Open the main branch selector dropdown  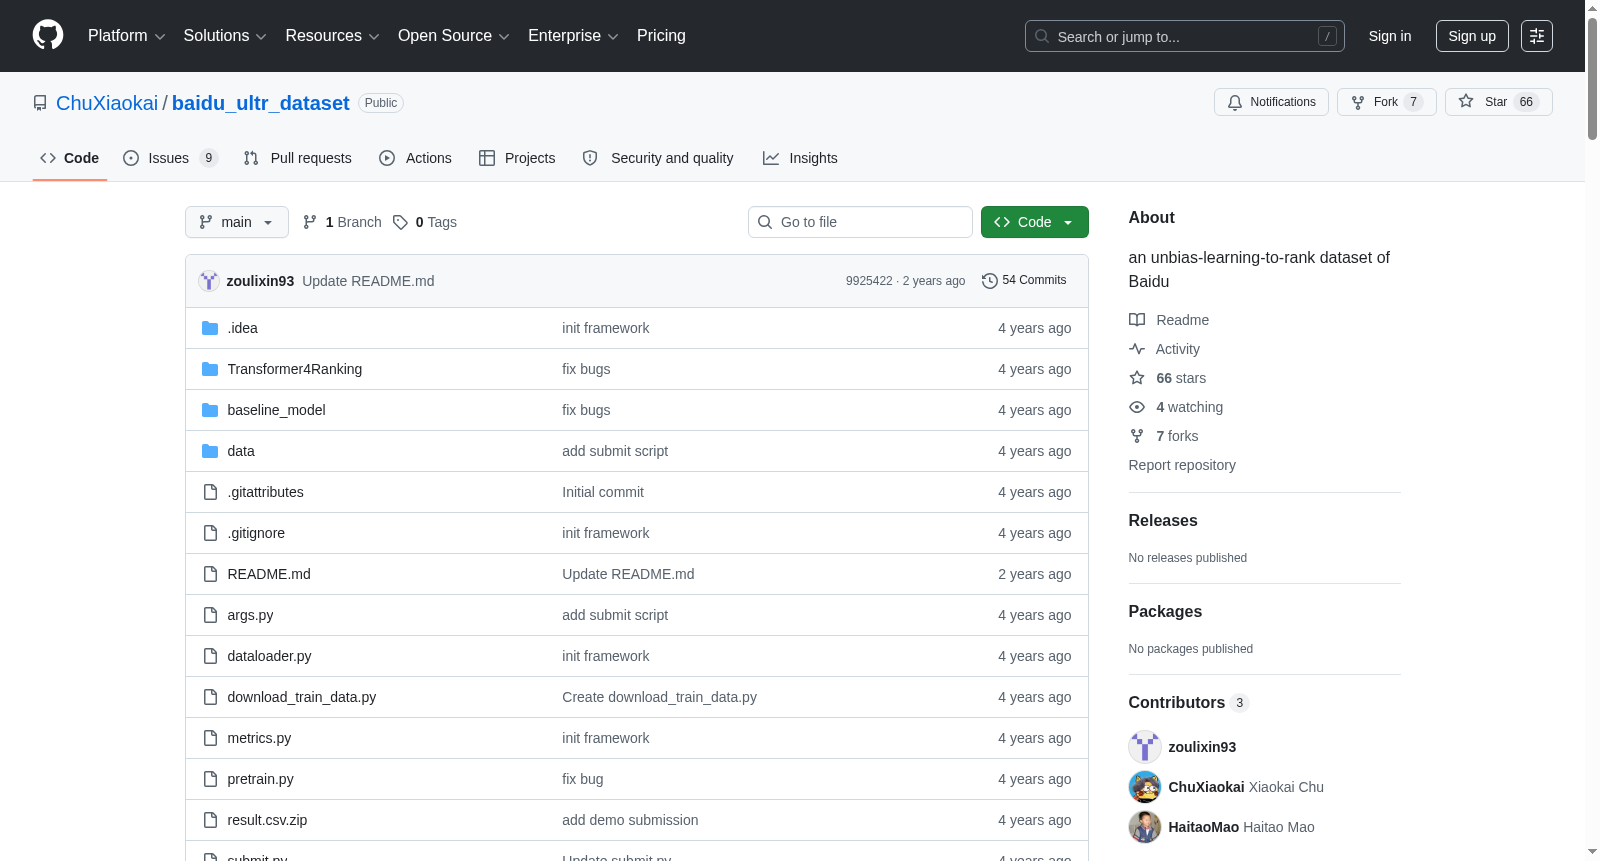pyautogui.click(x=237, y=222)
